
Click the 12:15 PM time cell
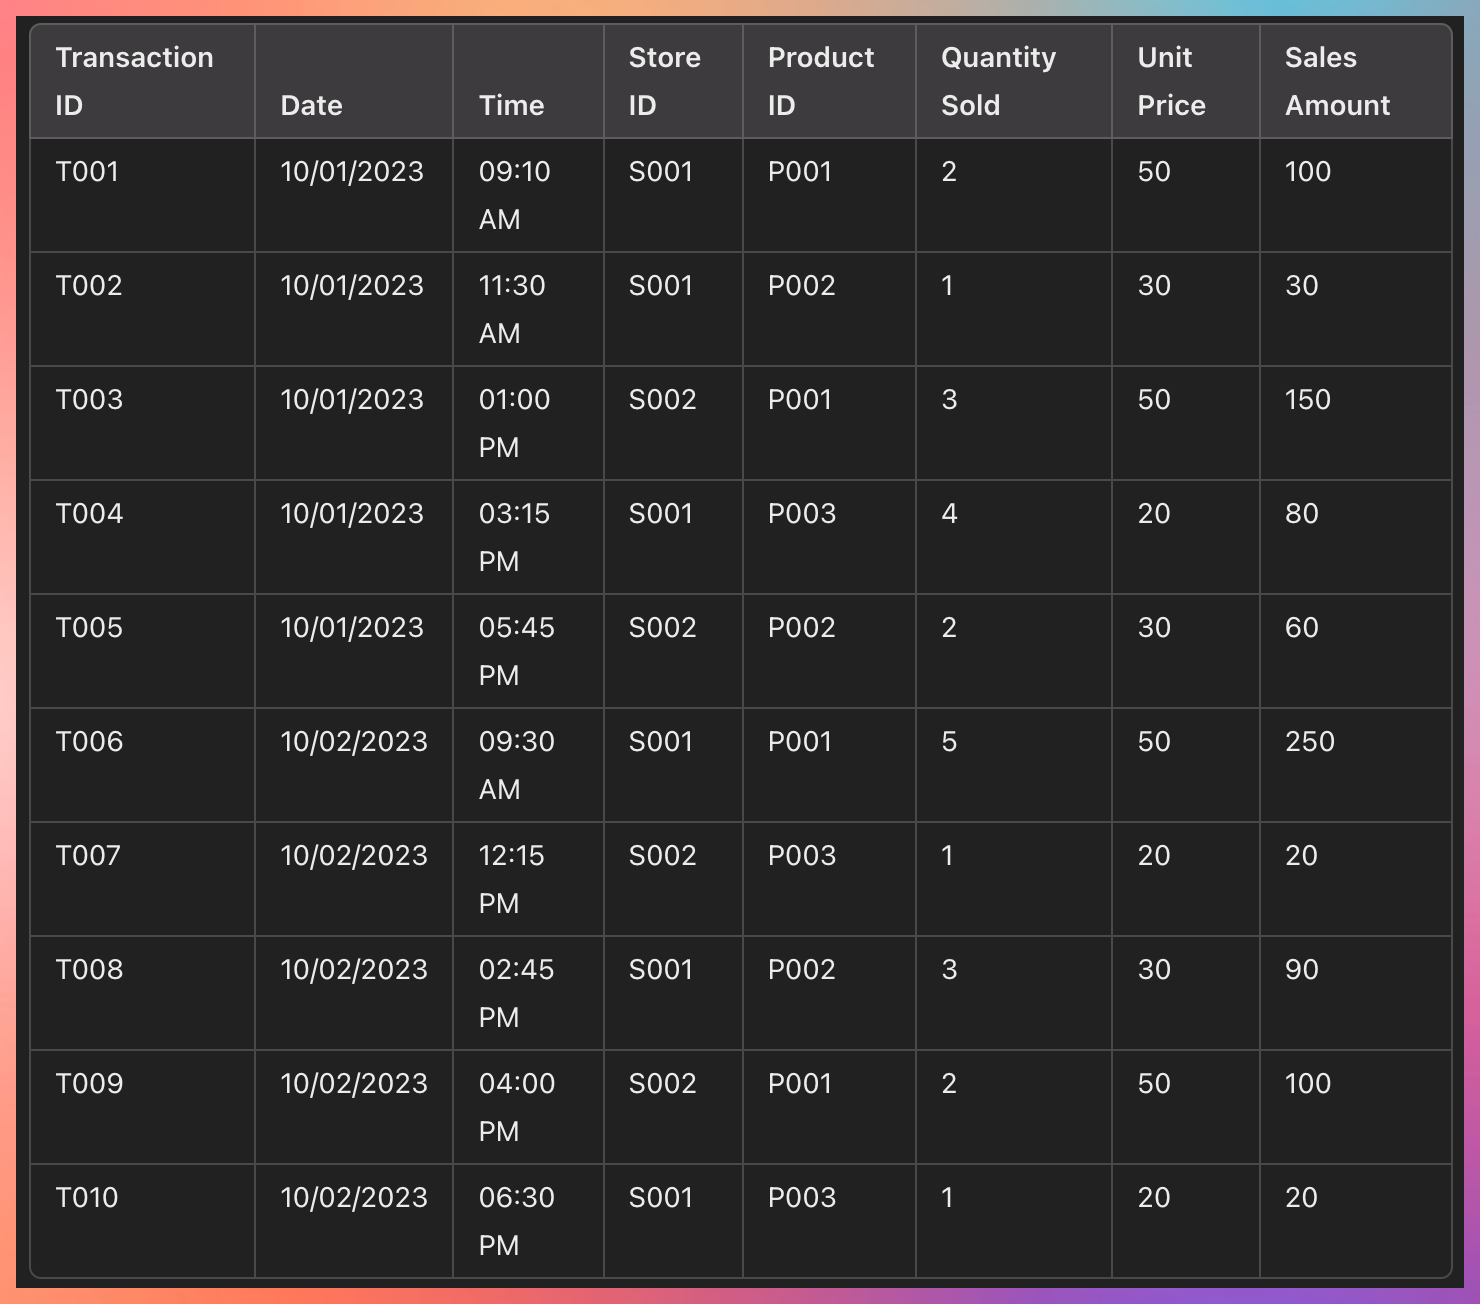[x=511, y=879]
